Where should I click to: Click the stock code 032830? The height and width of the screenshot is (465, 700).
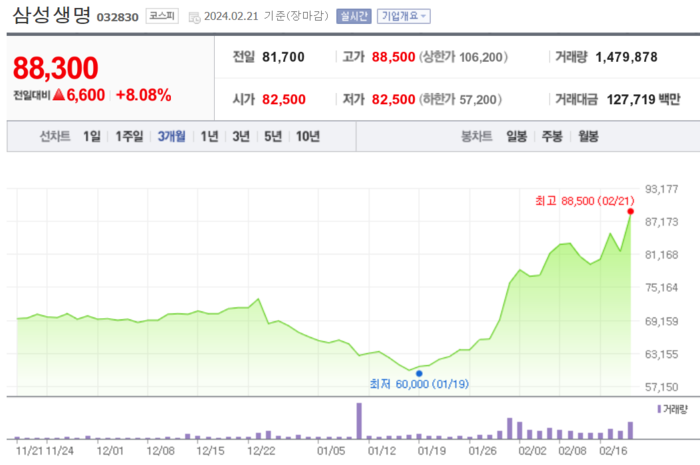coord(117,18)
